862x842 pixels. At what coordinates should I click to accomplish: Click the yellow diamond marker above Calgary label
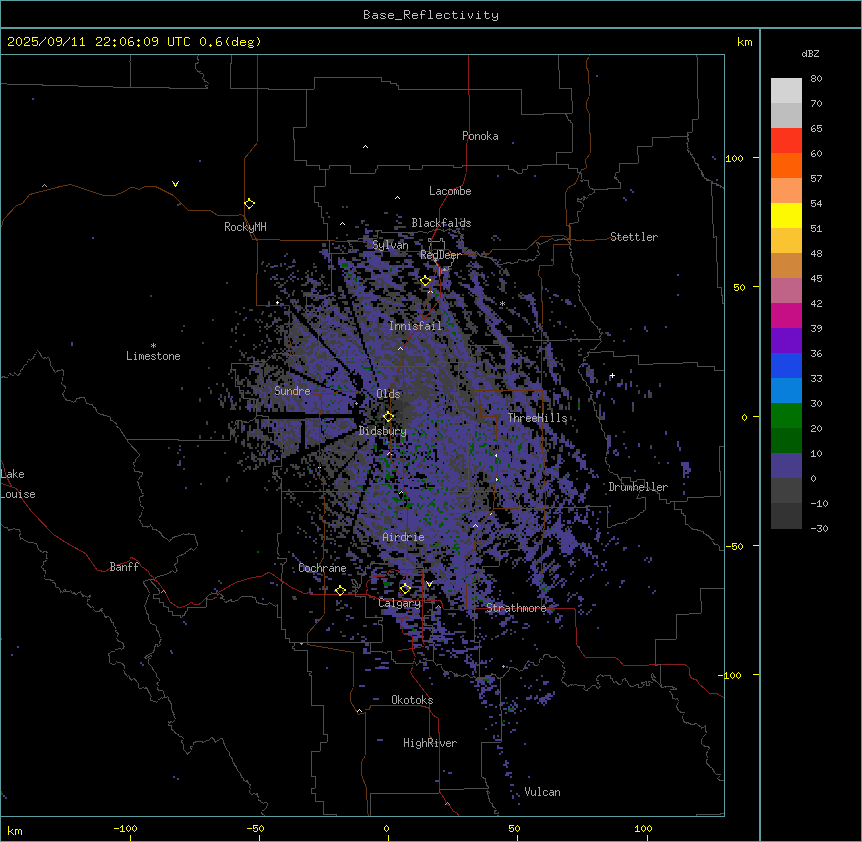pyautogui.click(x=405, y=589)
